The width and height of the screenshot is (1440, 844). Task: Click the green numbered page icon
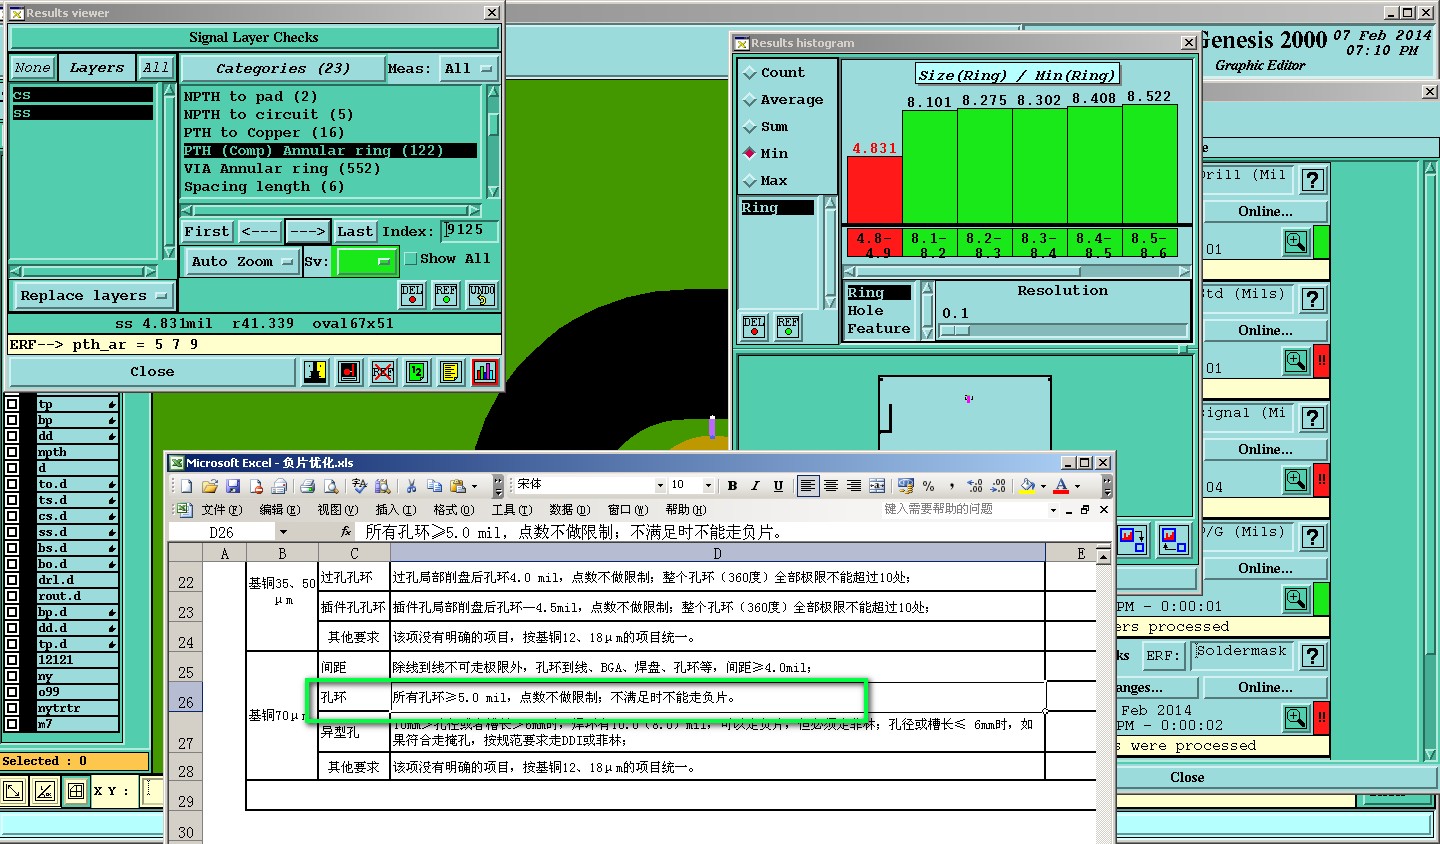[417, 372]
